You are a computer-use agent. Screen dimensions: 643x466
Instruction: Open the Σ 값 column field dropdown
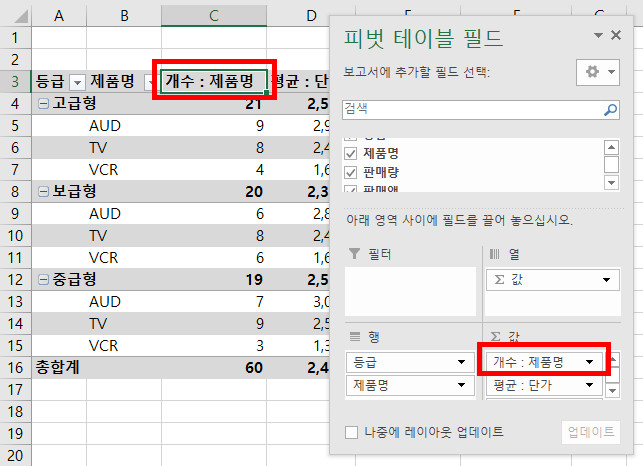pos(606,281)
